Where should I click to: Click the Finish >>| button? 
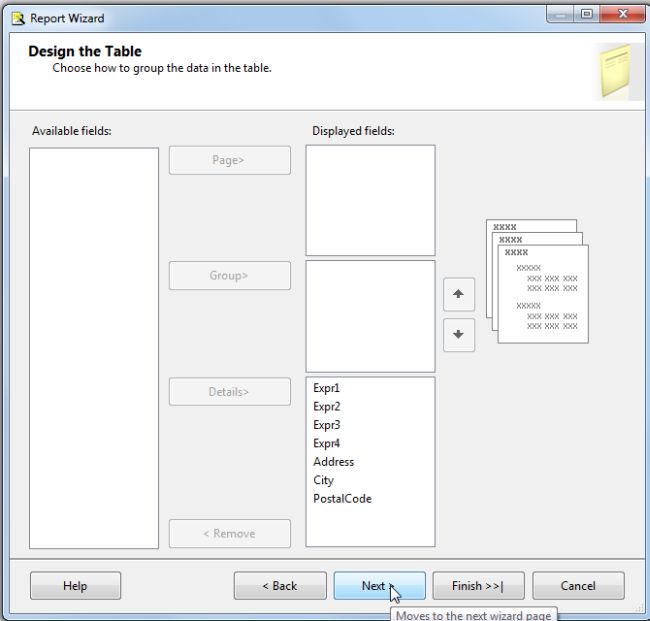pyautogui.click(x=478, y=586)
